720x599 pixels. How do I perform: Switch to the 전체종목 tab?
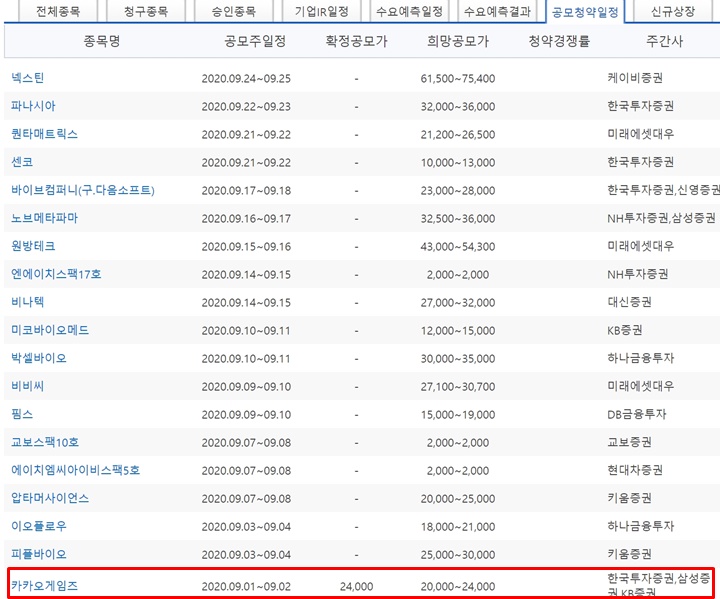(x=58, y=11)
